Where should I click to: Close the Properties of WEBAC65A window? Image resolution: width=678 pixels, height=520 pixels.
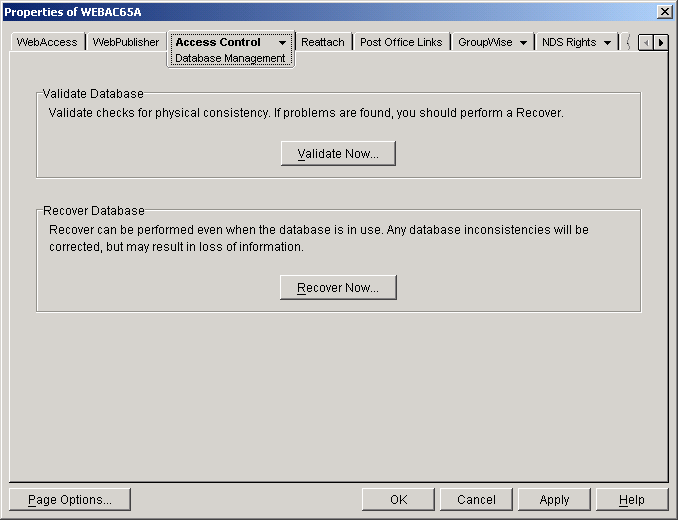(664, 12)
